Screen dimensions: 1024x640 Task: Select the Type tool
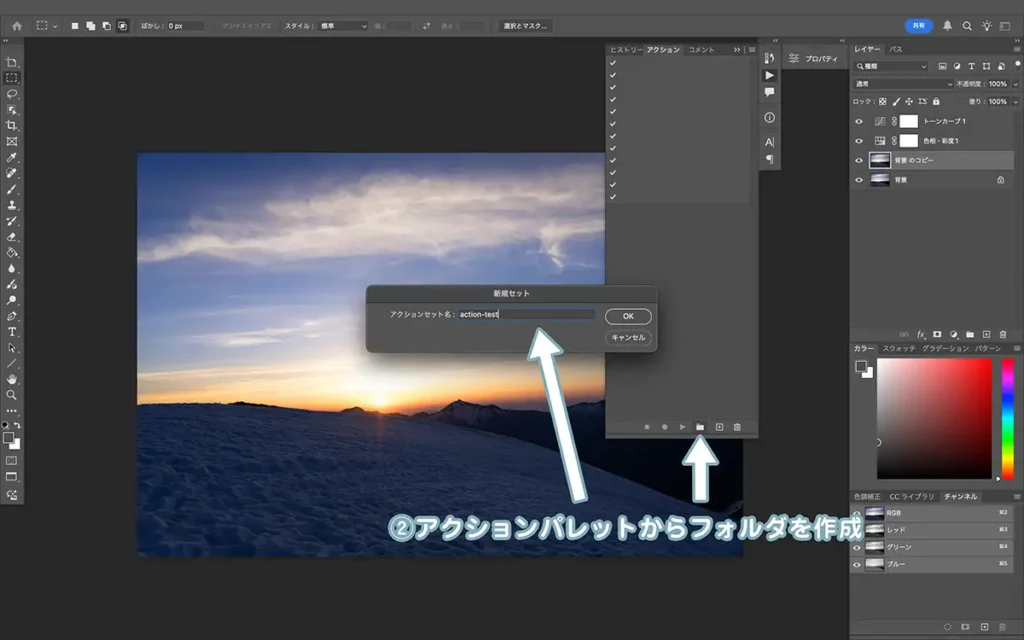coord(12,331)
